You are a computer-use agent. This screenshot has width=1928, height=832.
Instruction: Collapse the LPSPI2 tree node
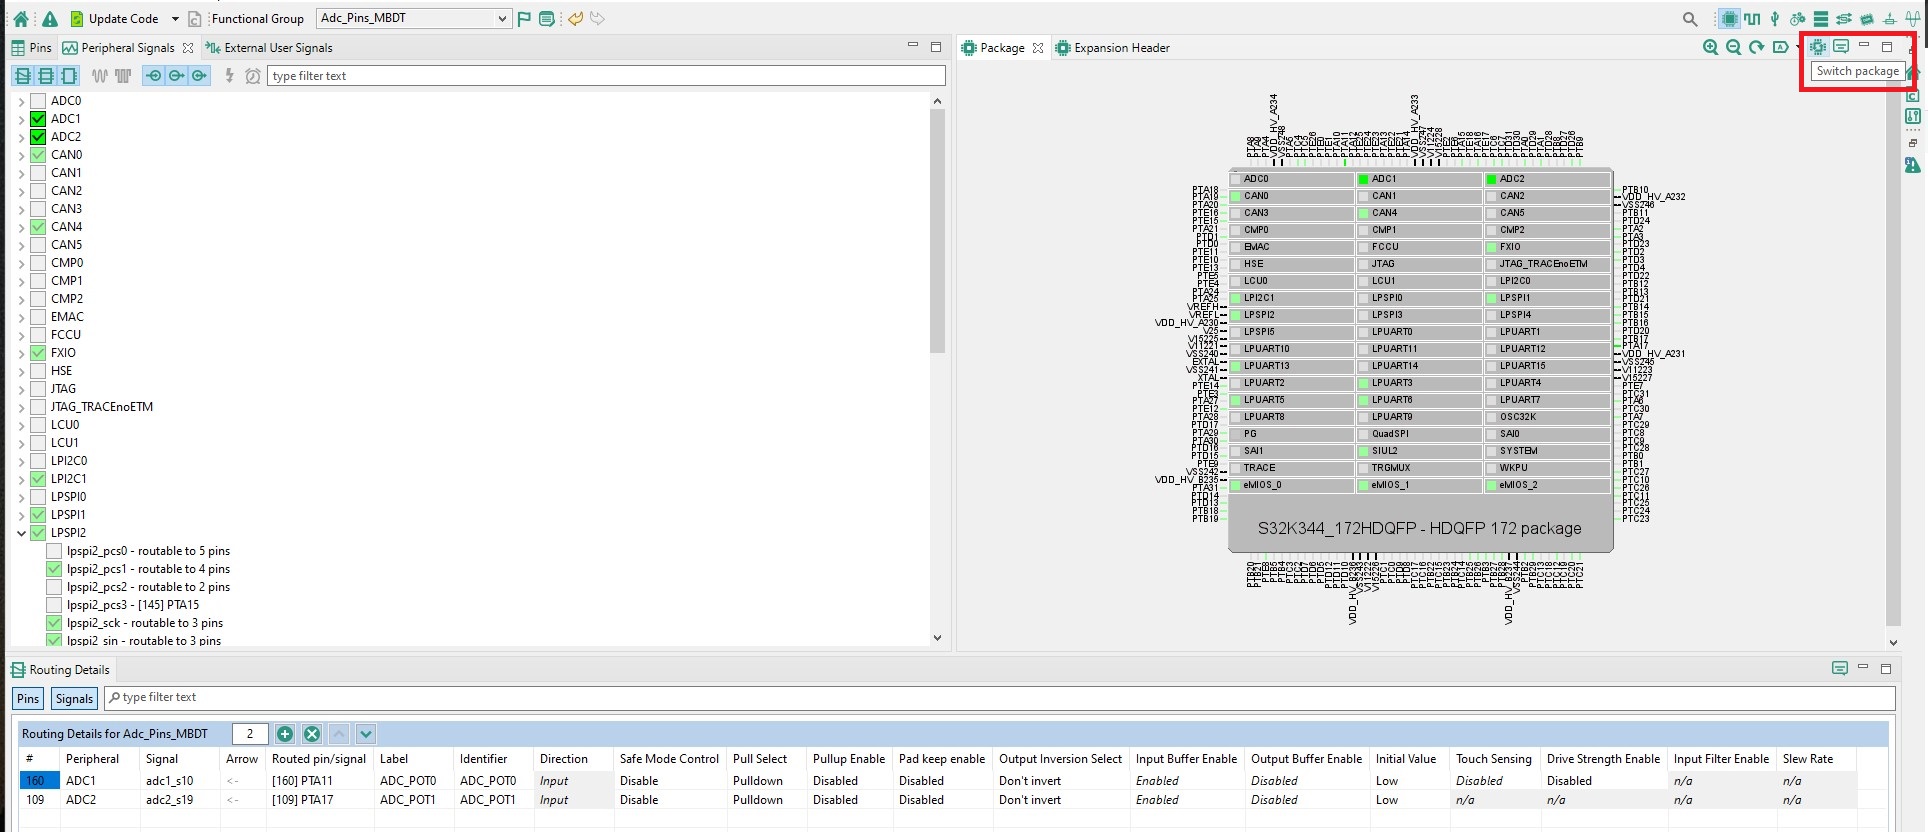(x=21, y=533)
